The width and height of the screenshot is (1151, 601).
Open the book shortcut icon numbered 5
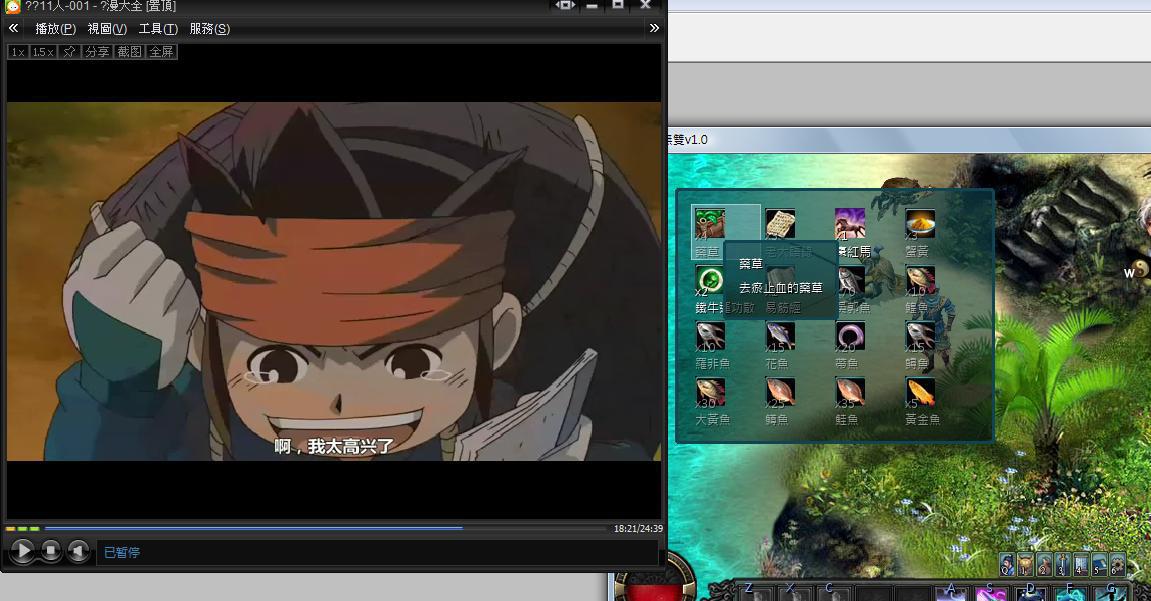point(1099,564)
